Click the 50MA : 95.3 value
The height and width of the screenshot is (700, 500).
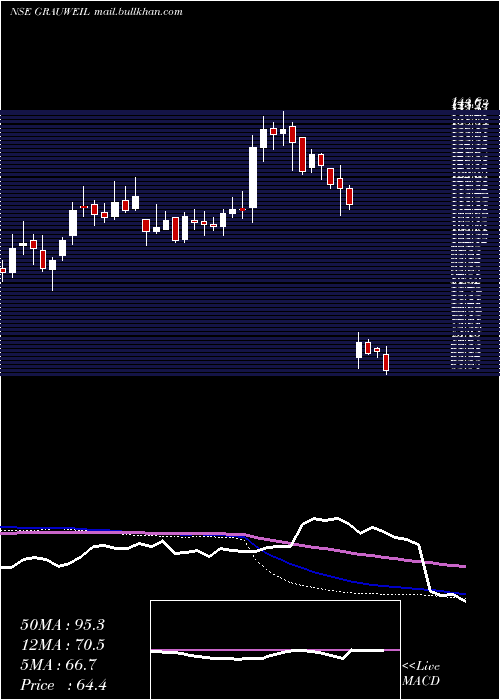[x=62, y=625]
